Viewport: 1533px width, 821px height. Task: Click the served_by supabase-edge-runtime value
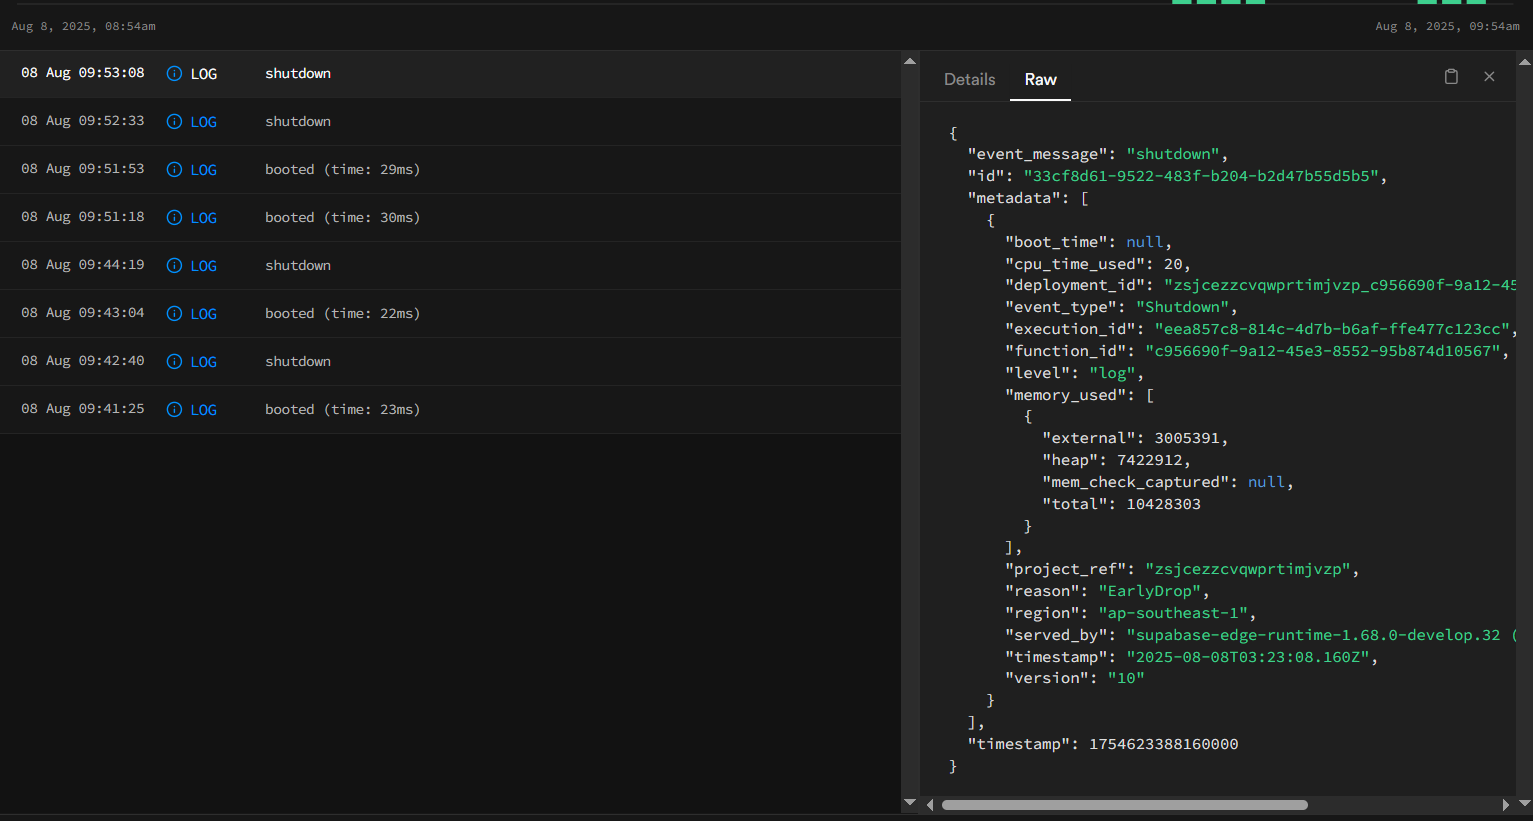click(1321, 635)
